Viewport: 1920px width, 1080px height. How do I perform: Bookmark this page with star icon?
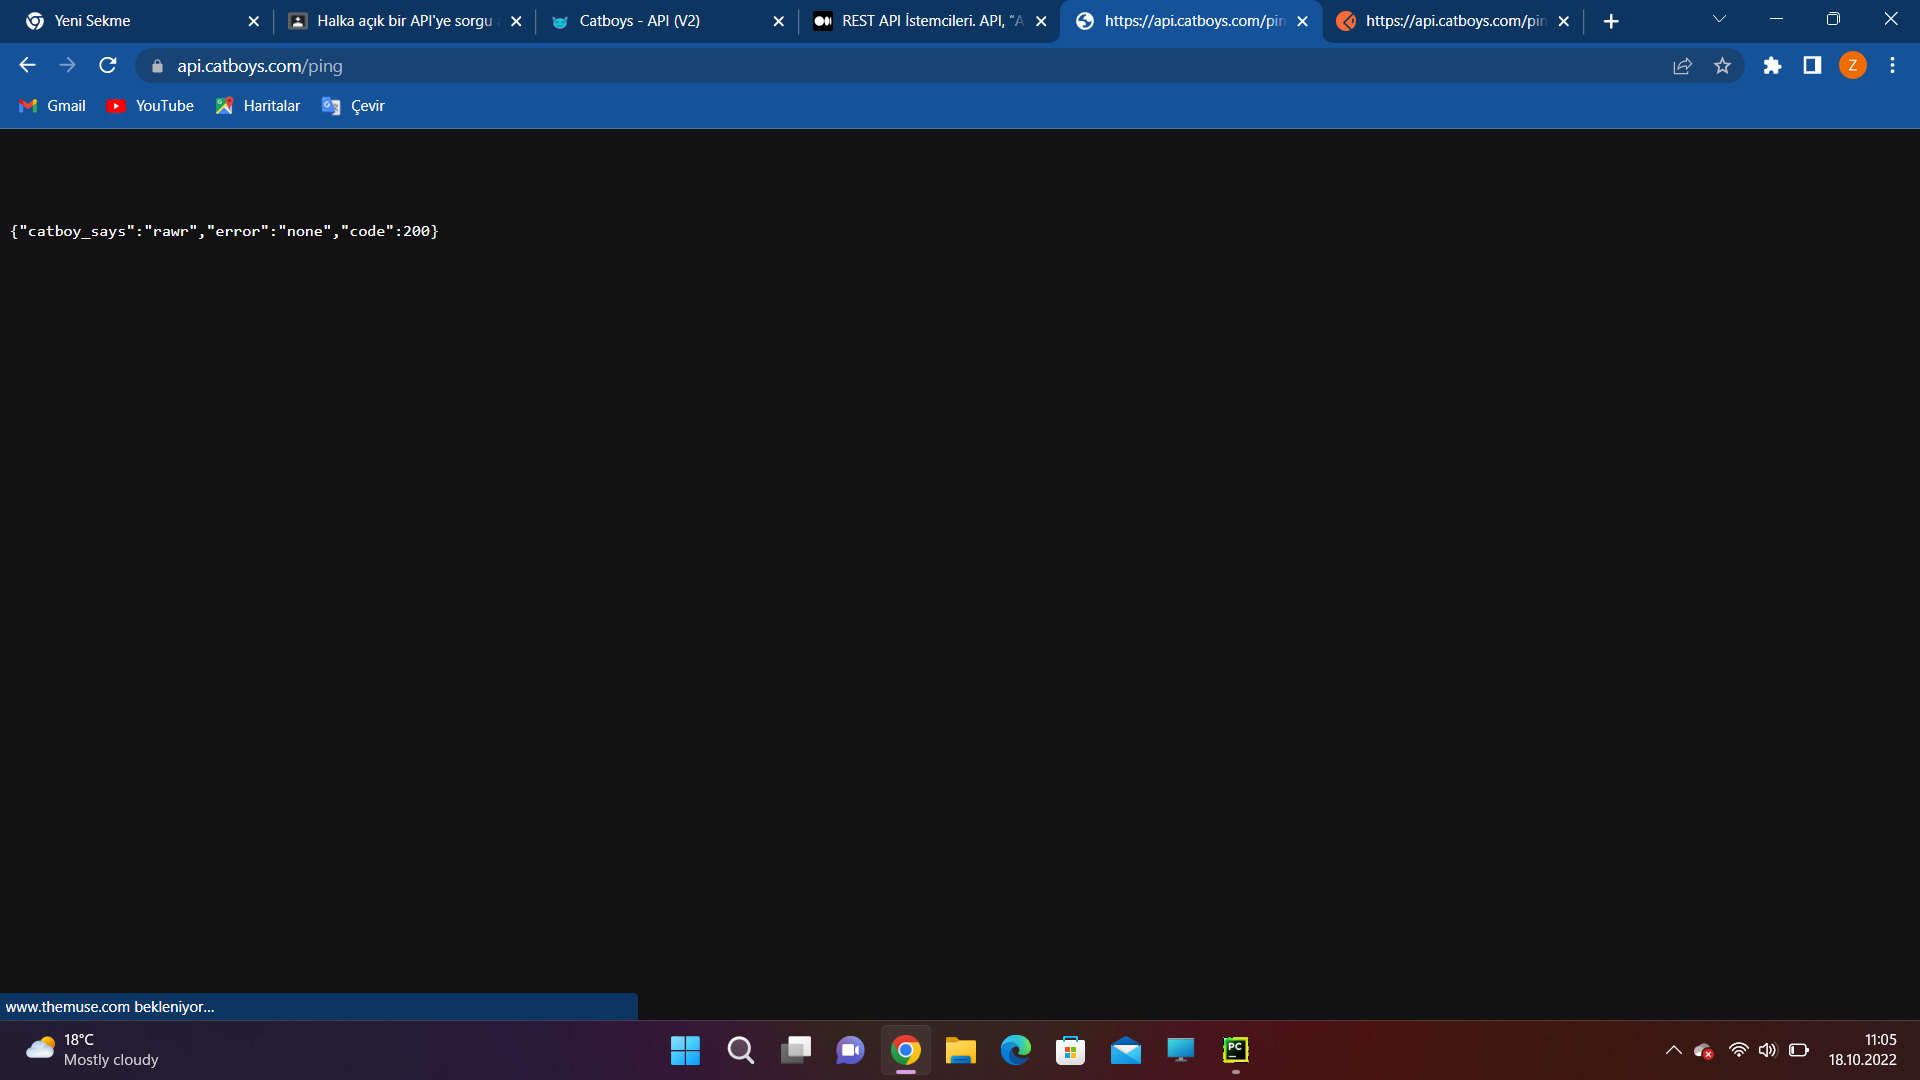coord(1722,66)
